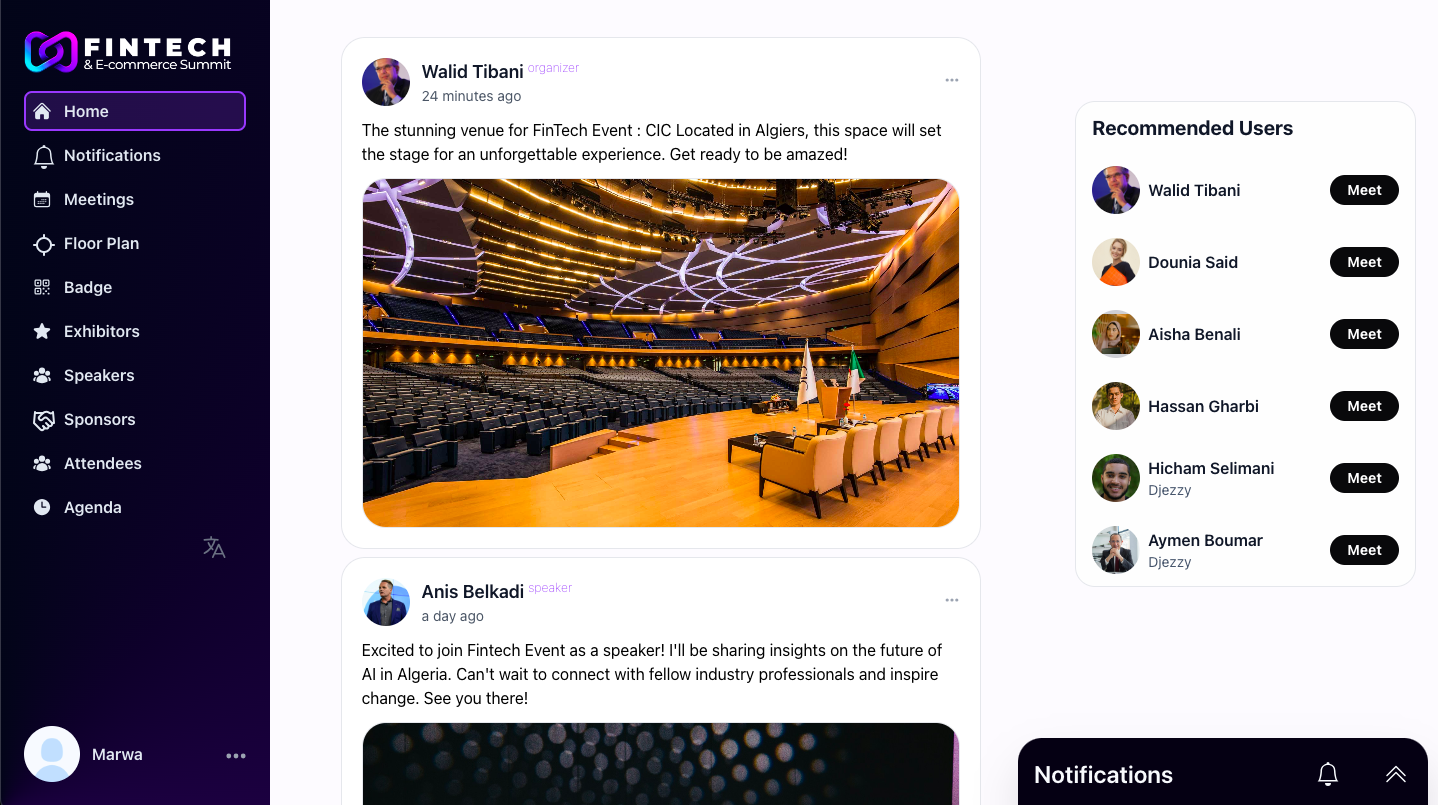Open the Sponsors handshake icon
1438x805 pixels.
43,420
